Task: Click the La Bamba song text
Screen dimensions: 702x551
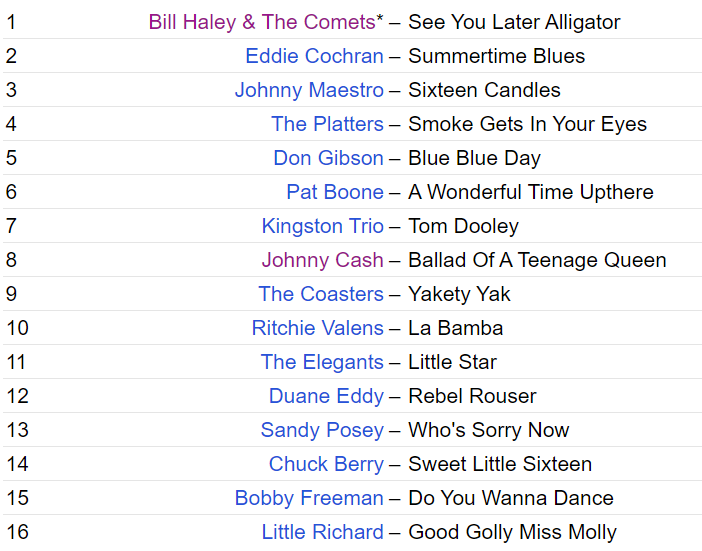Action: click(x=455, y=328)
